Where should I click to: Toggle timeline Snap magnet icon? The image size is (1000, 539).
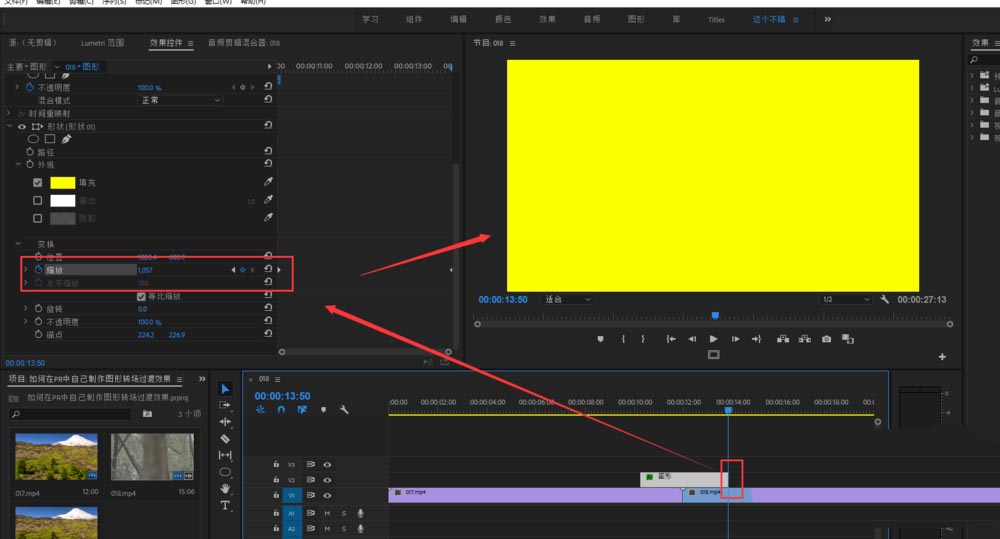tap(281, 410)
